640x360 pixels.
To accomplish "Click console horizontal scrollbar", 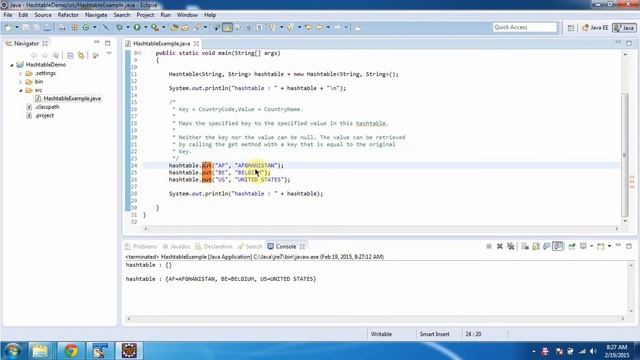I will pyautogui.click(x=376, y=319).
